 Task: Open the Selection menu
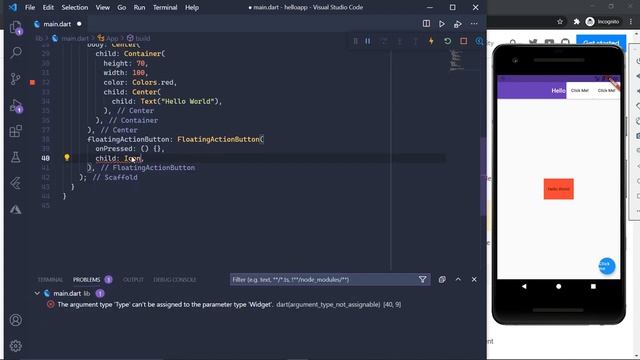75,7
